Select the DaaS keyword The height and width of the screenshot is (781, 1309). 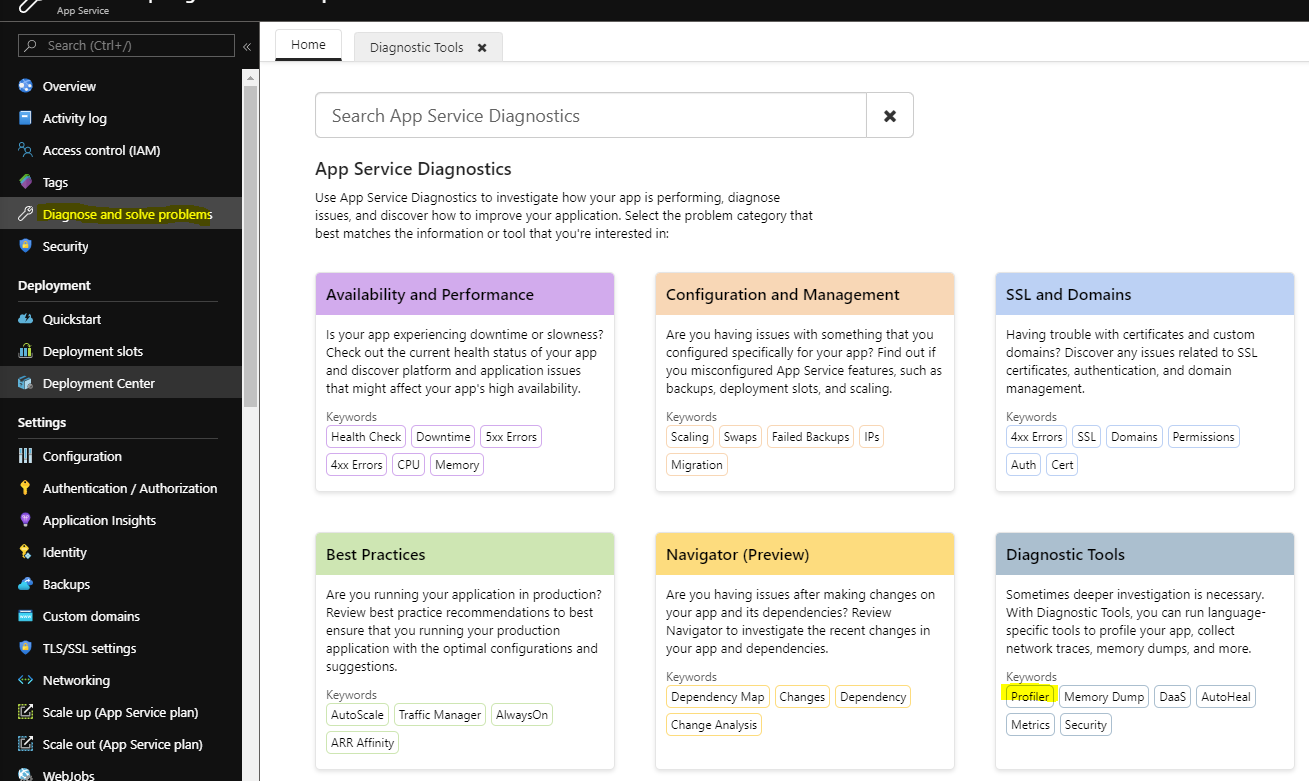(x=1172, y=697)
